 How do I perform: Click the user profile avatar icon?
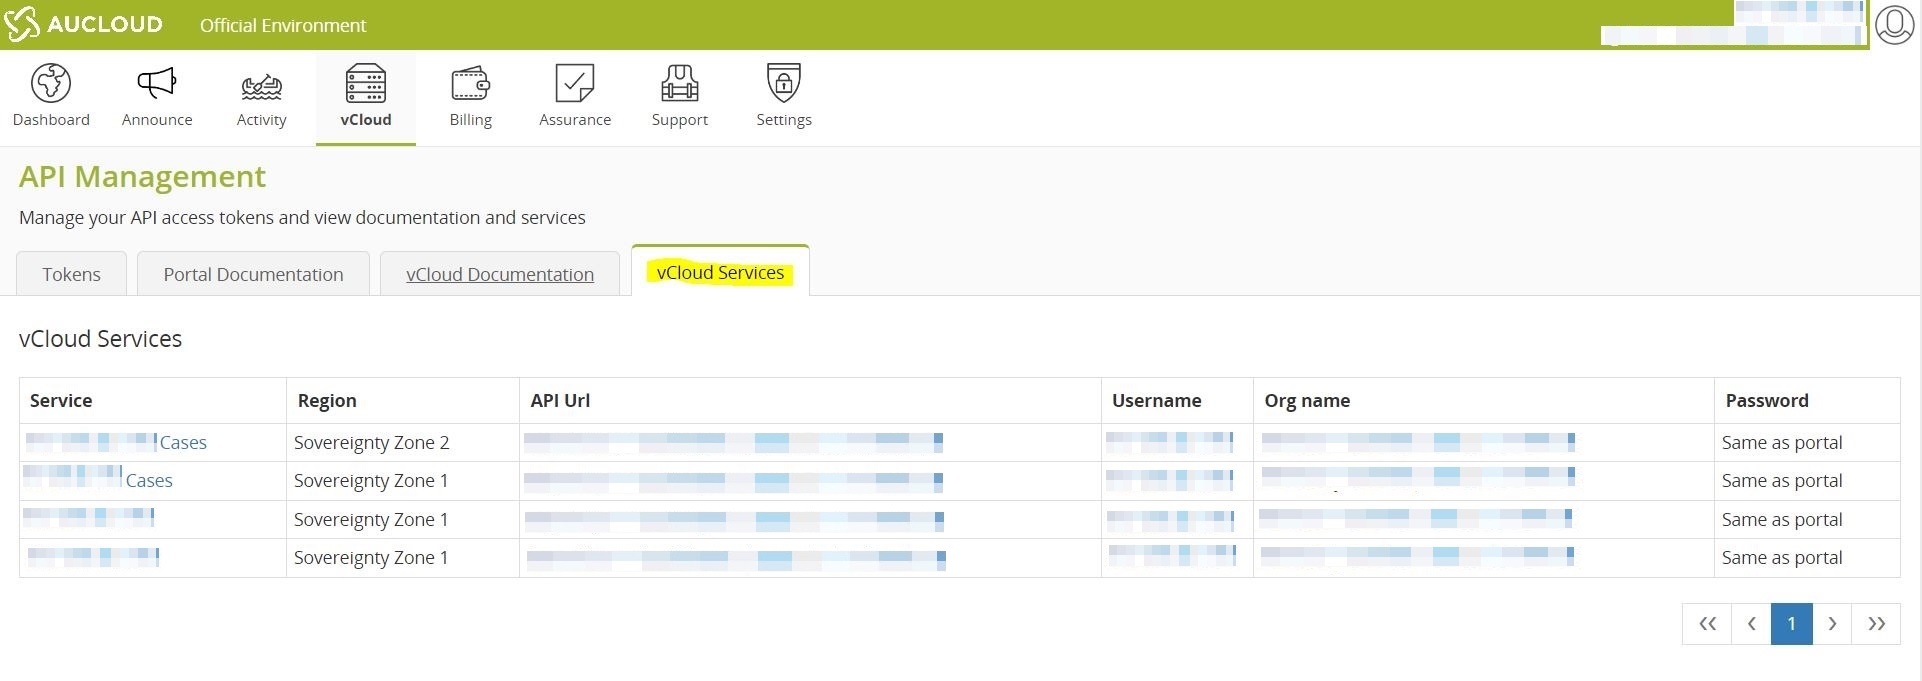tap(1894, 24)
